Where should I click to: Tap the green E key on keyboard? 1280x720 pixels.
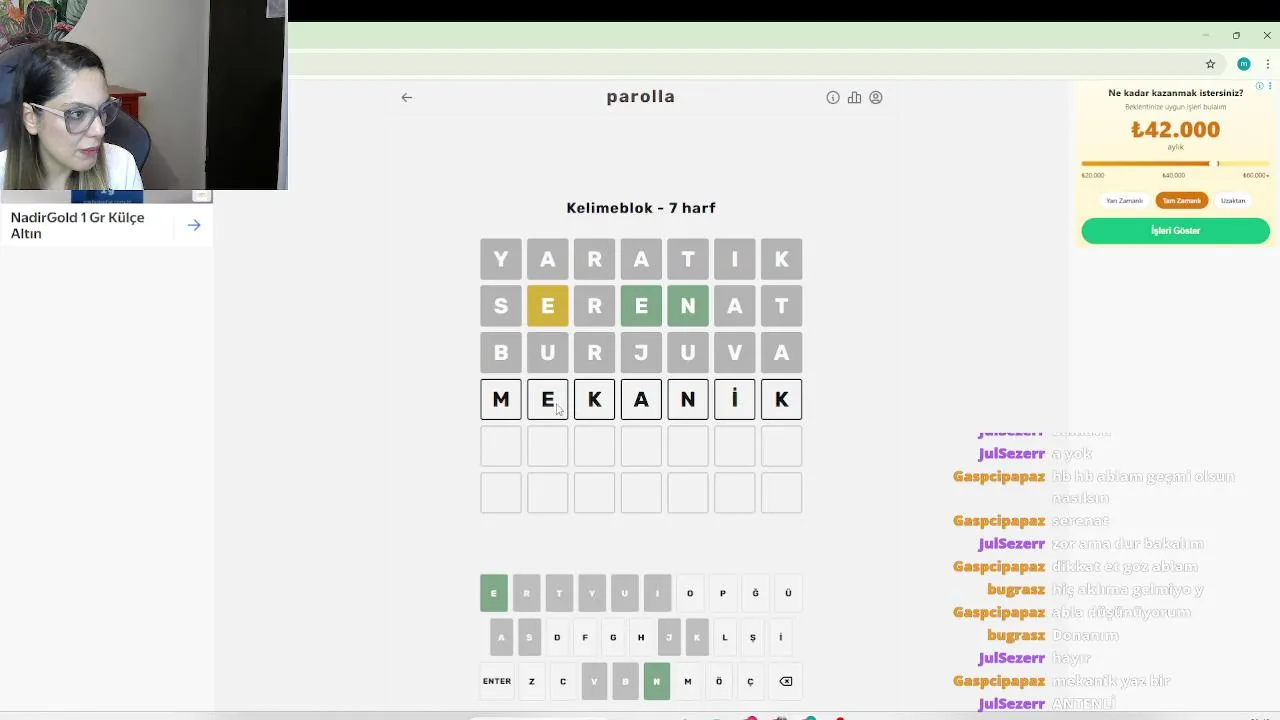pyautogui.click(x=493, y=593)
